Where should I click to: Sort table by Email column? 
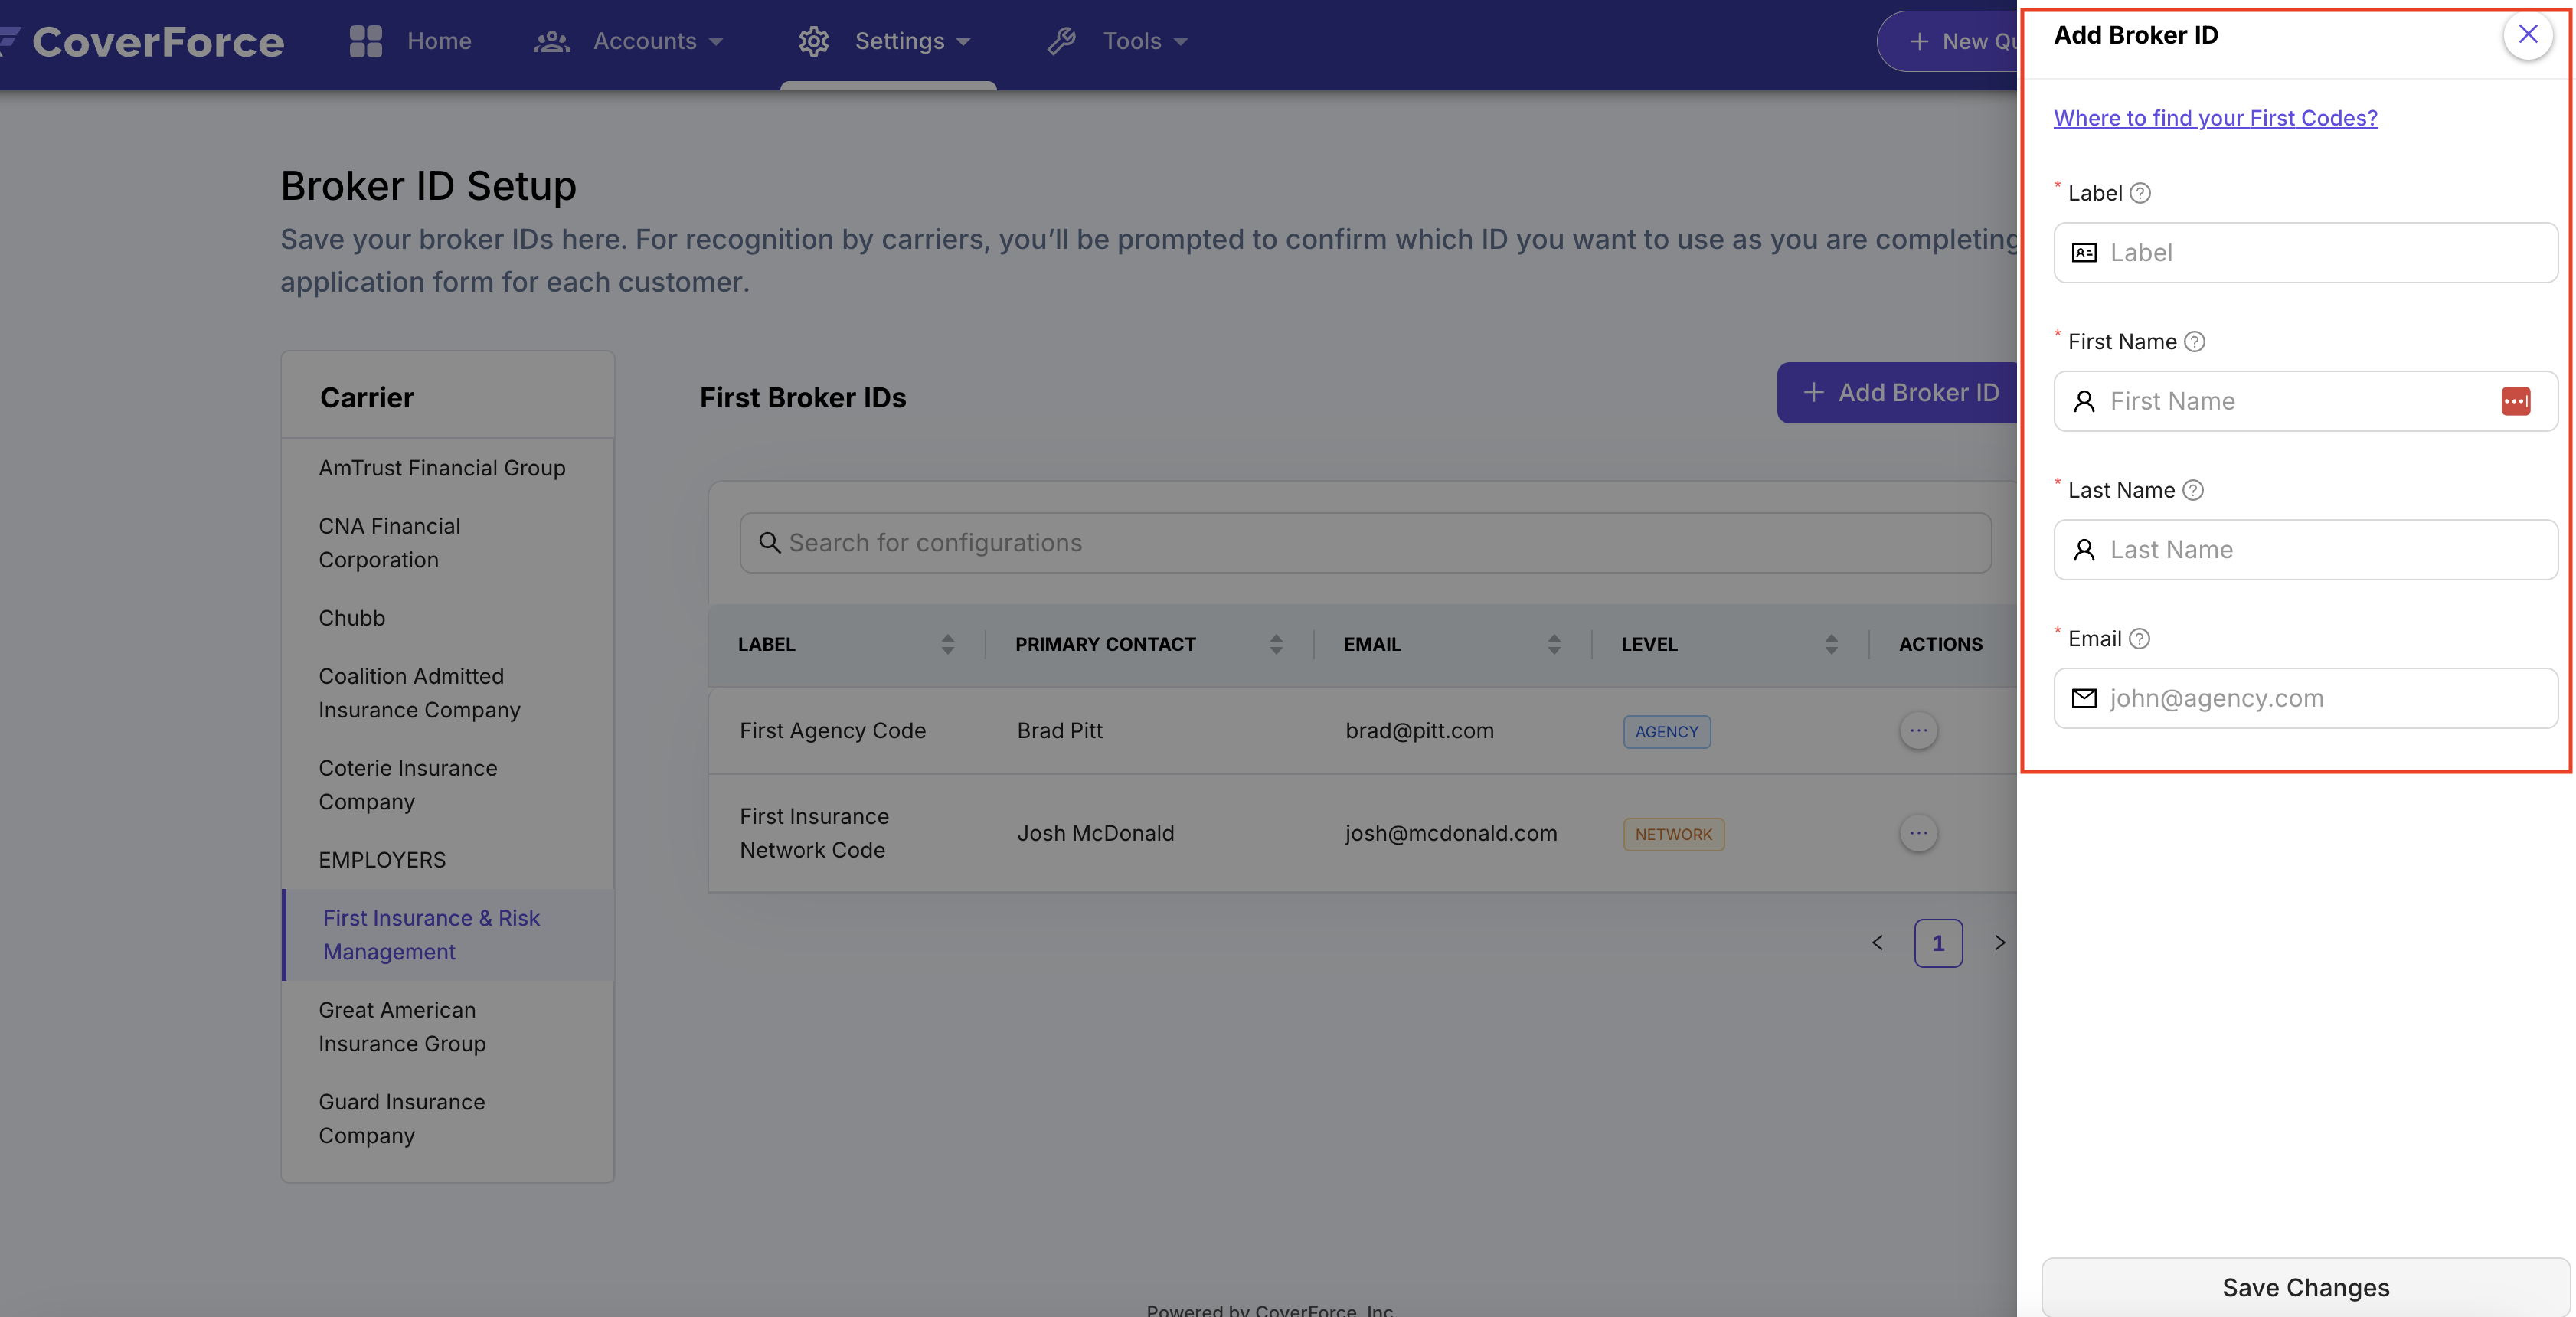(1554, 644)
